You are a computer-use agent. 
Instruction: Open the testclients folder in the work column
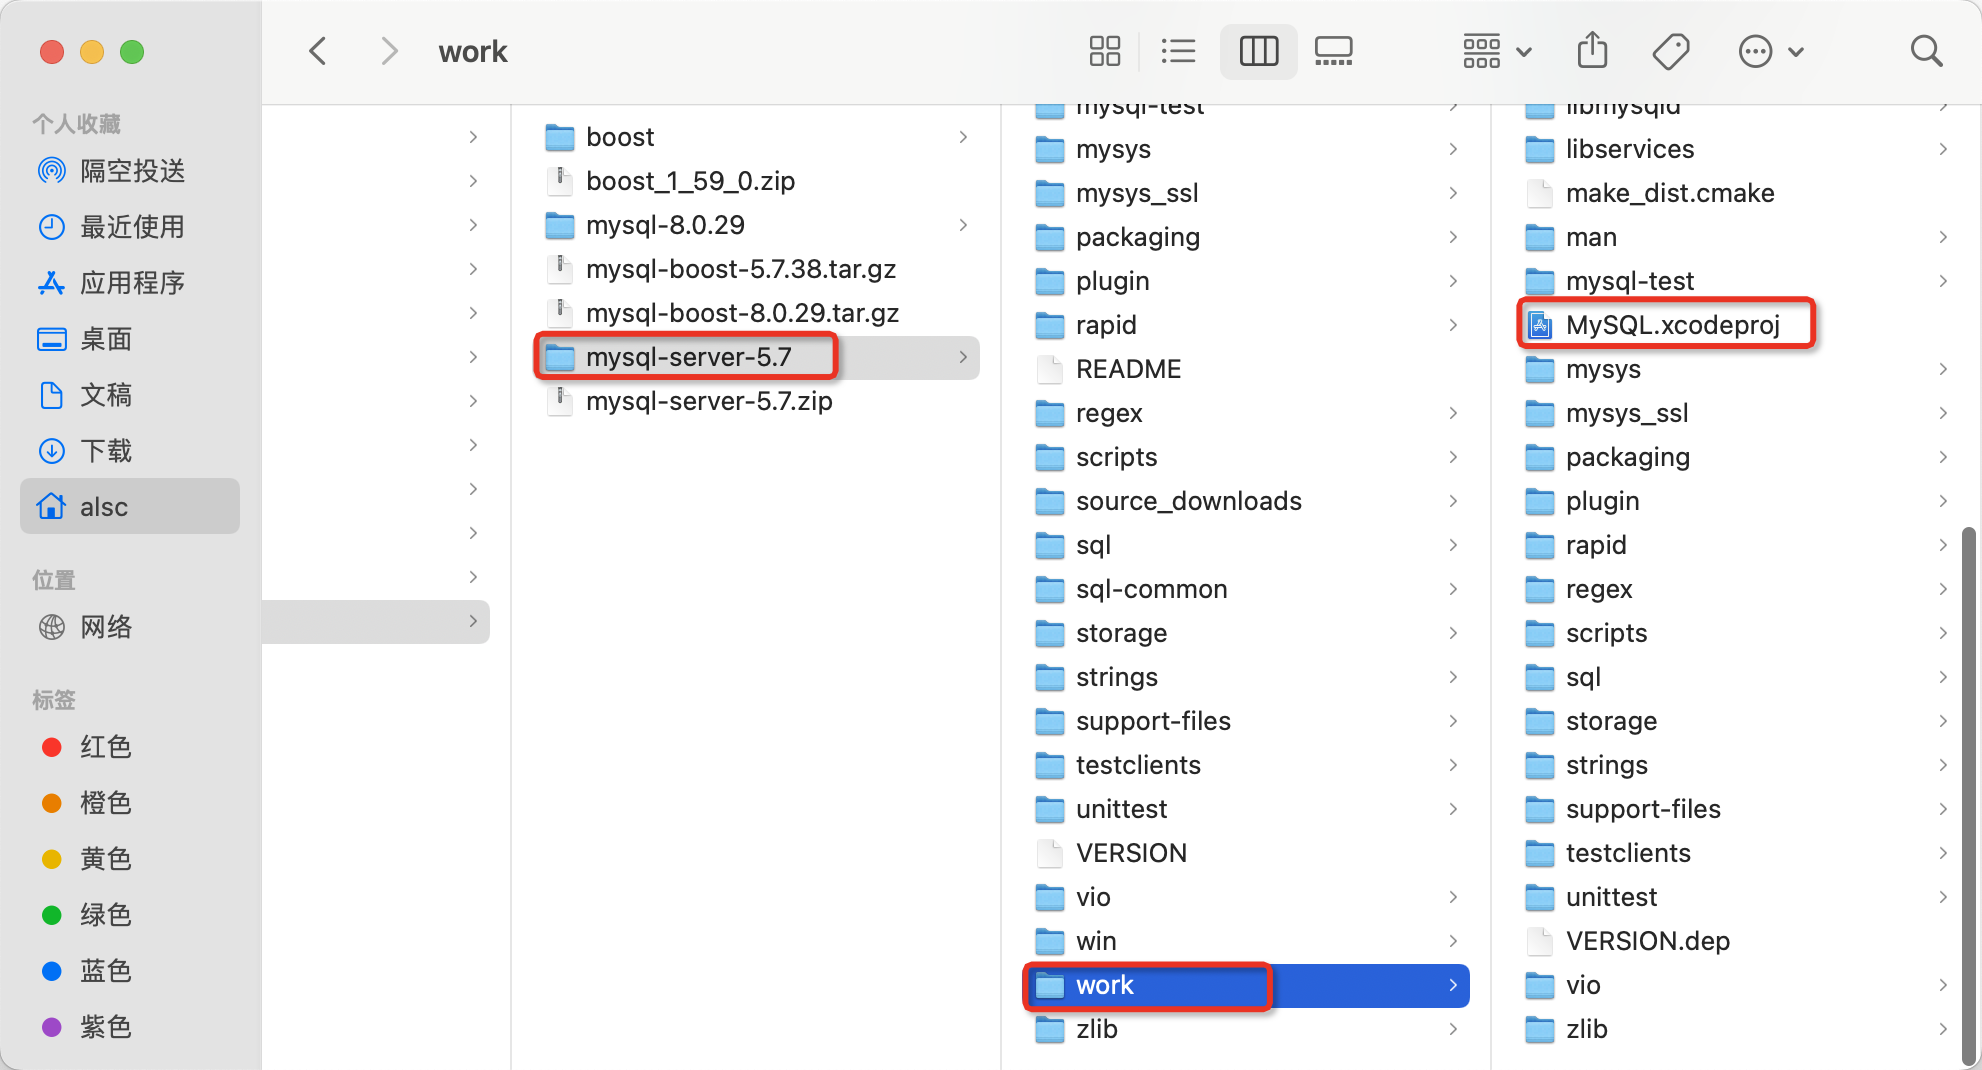pyautogui.click(x=1737, y=853)
